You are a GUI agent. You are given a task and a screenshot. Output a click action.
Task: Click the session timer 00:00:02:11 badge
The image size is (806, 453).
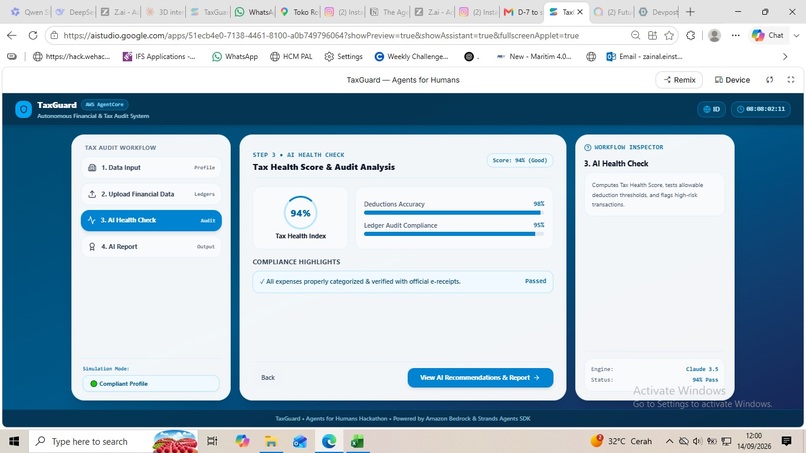[x=761, y=109]
